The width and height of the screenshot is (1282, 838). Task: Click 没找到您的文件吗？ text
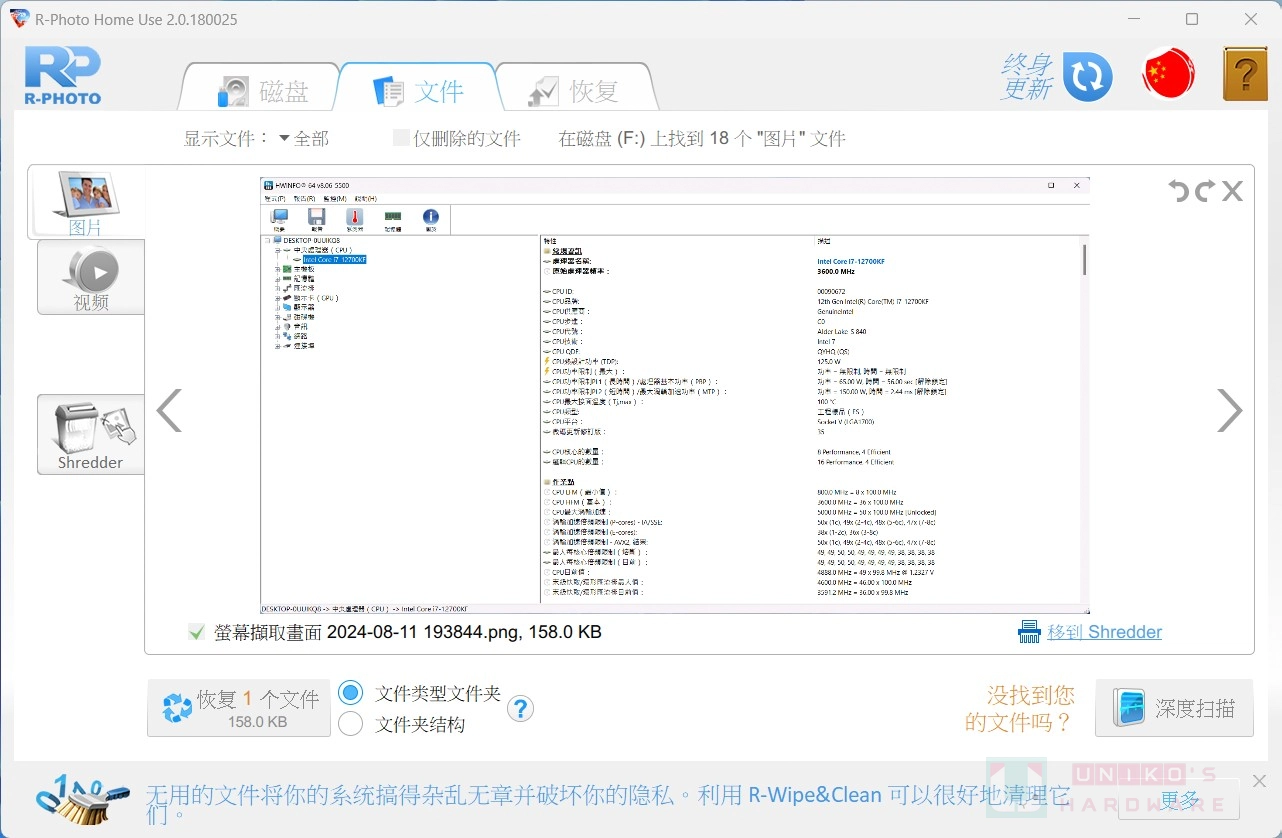tap(1019, 708)
